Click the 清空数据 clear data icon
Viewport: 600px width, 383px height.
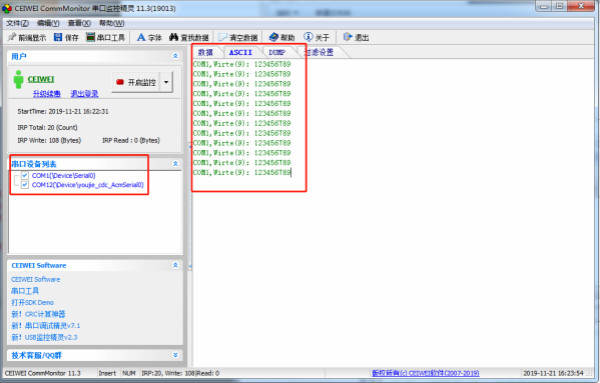pos(222,37)
